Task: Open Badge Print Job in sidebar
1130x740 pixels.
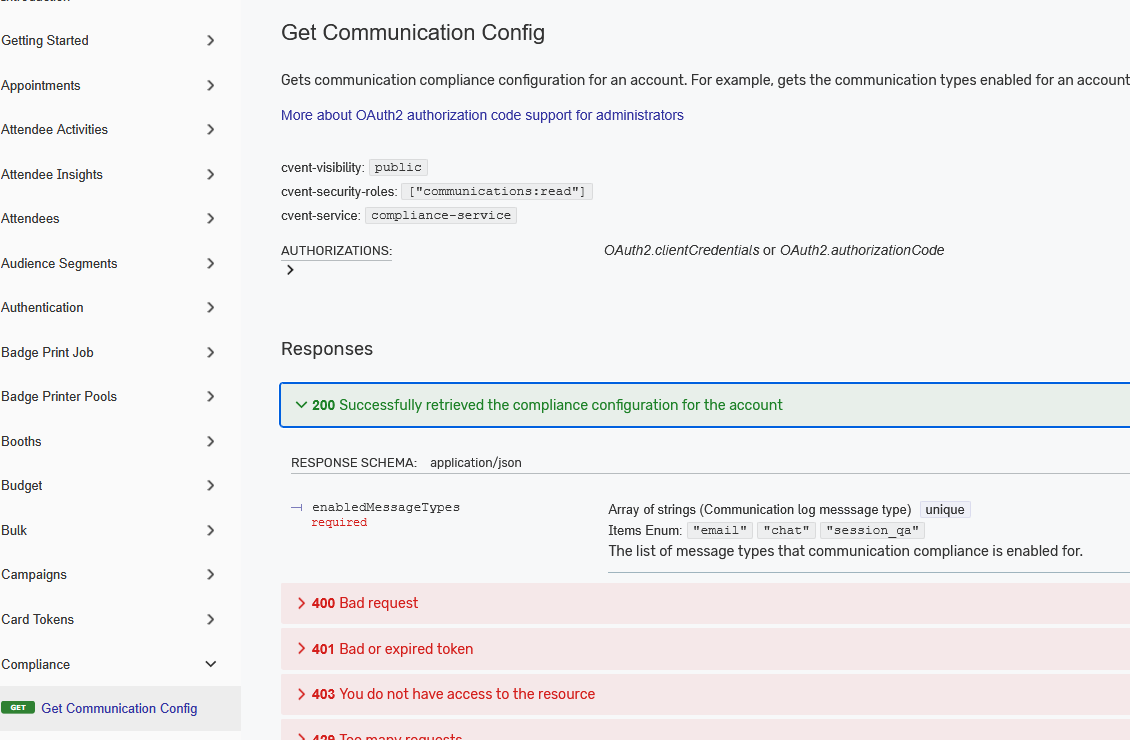Action: pos(47,352)
